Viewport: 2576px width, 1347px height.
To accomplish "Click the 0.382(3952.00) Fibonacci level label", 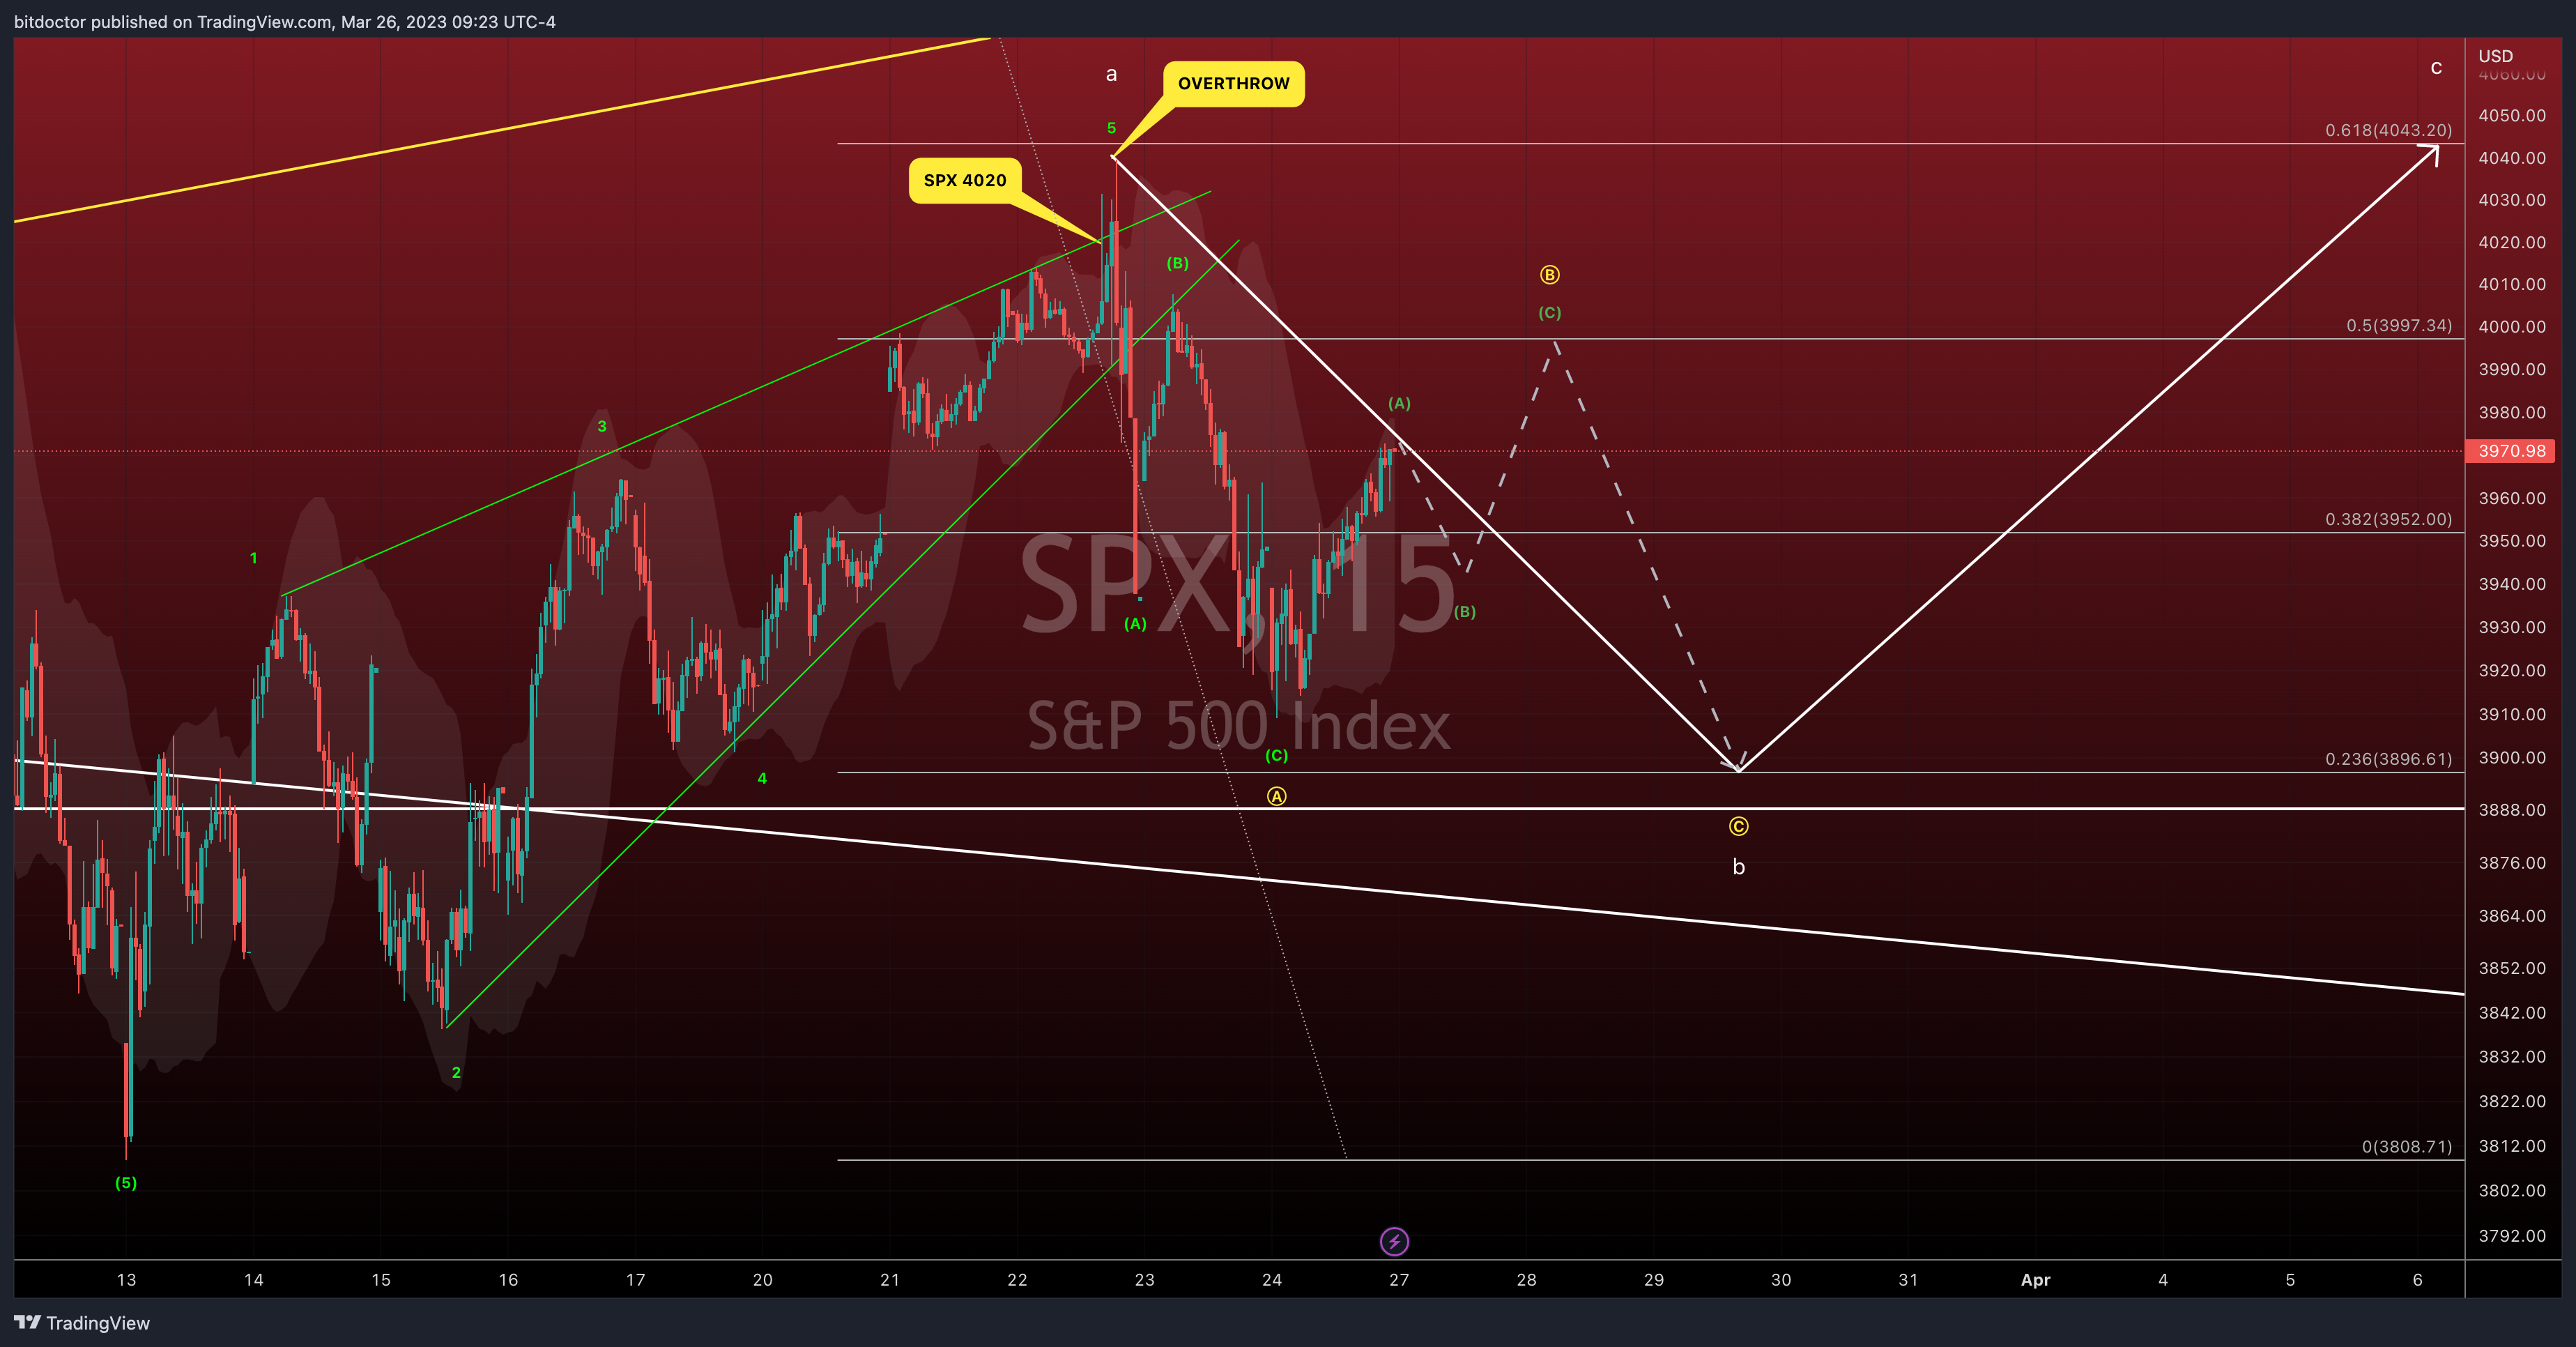I will pos(2388,519).
